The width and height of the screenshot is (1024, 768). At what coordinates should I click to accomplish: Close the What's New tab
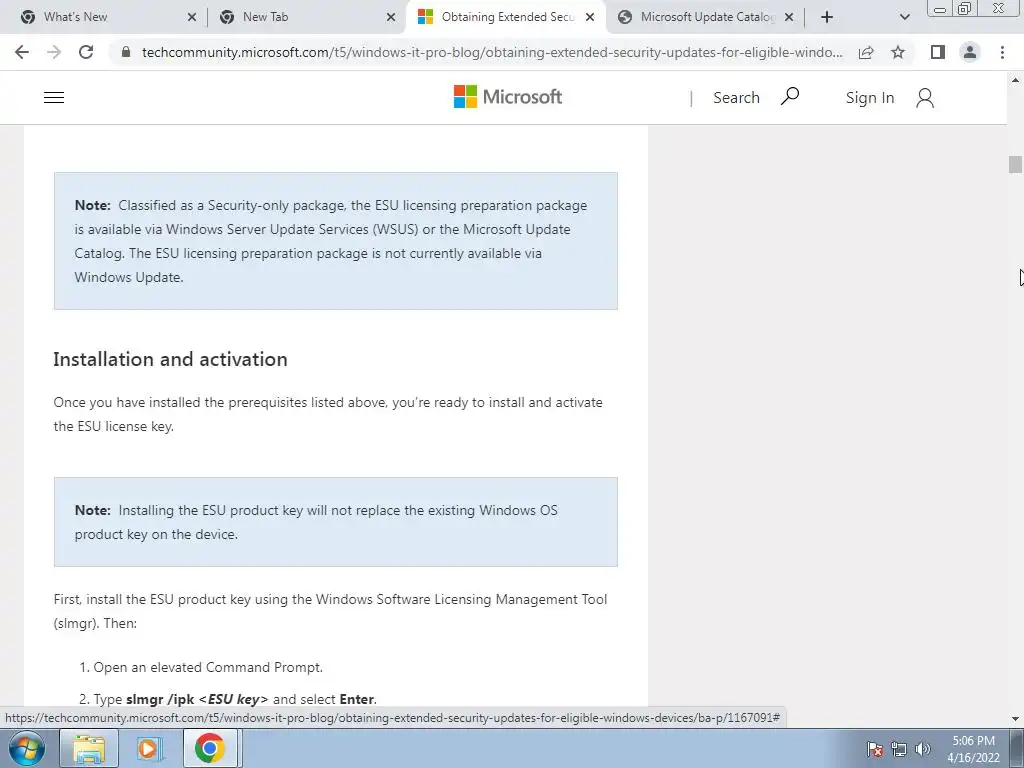pos(191,17)
